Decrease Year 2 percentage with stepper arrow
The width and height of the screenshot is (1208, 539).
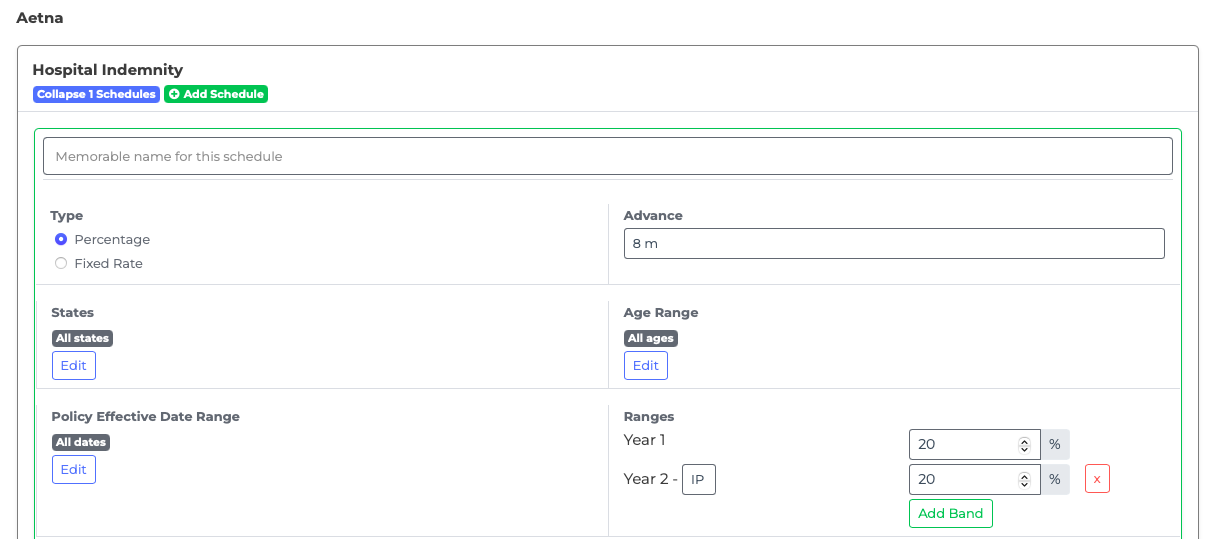point(1024,483)
